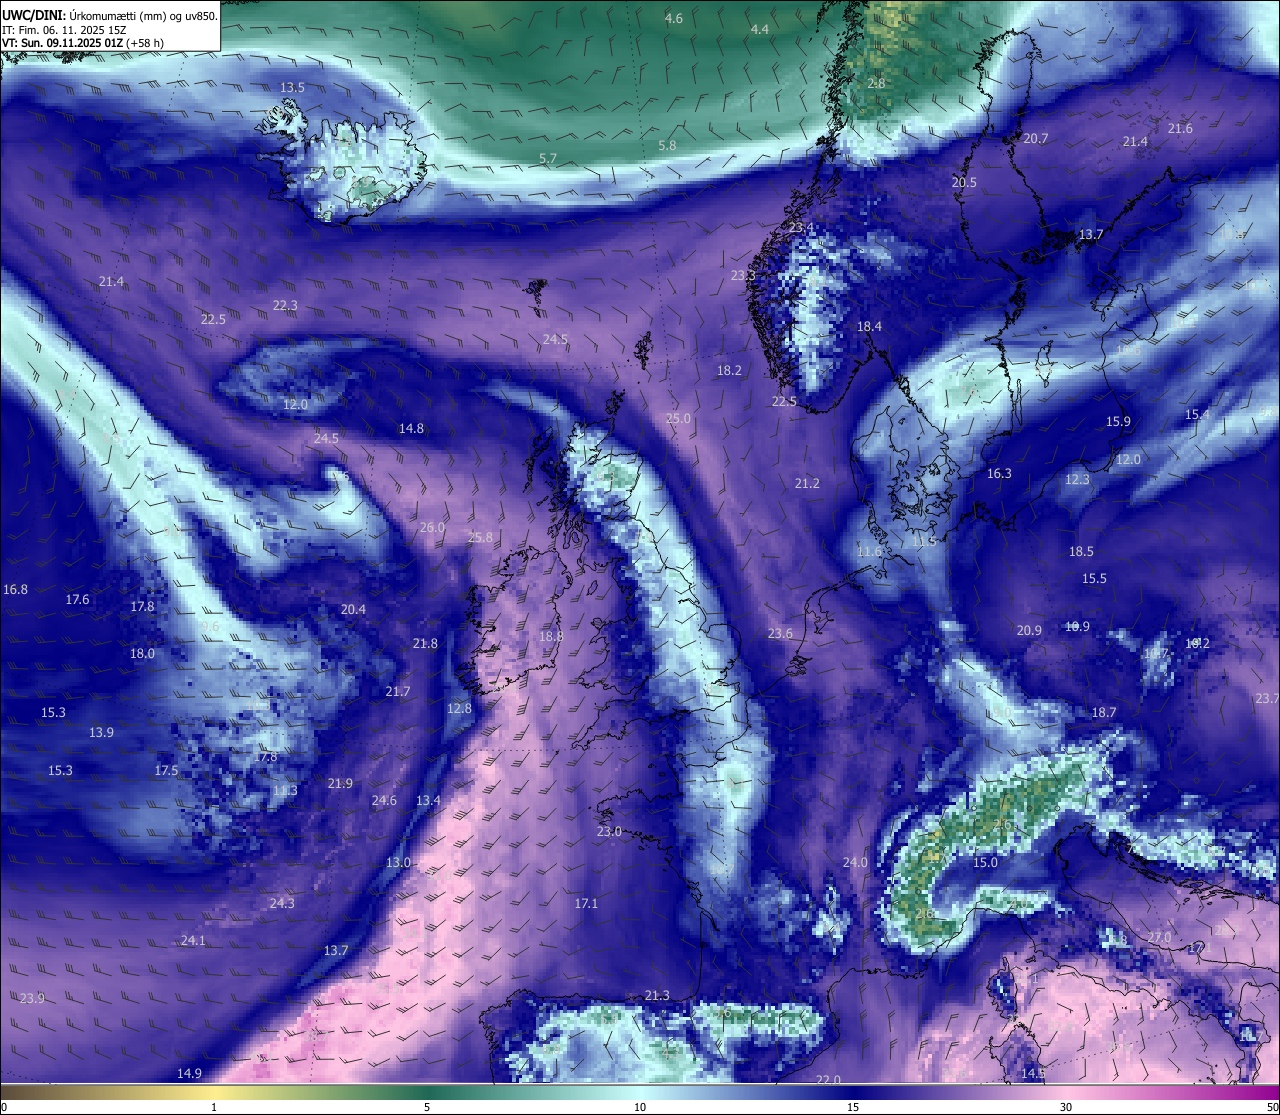
Task: Click the value 21.9 in the Atlantic
Action: (340, 784)
